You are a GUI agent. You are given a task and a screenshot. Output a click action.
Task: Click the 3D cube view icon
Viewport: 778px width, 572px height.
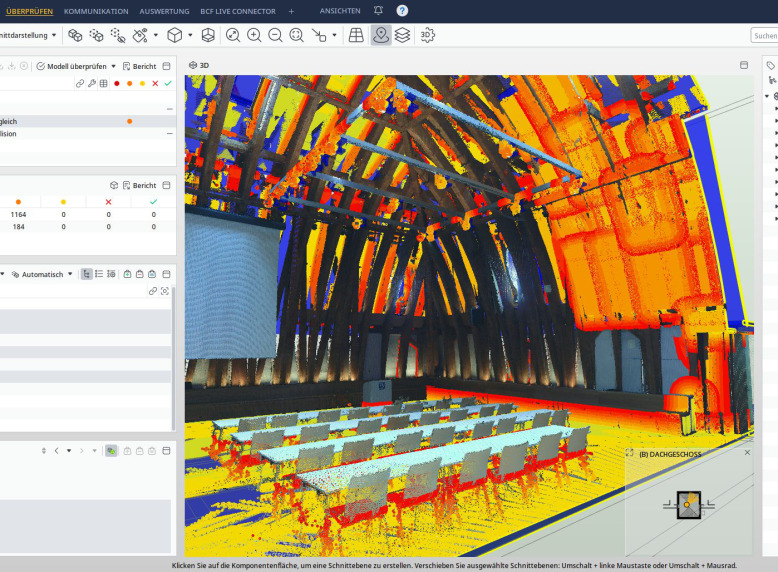click(x=175, y=35)
